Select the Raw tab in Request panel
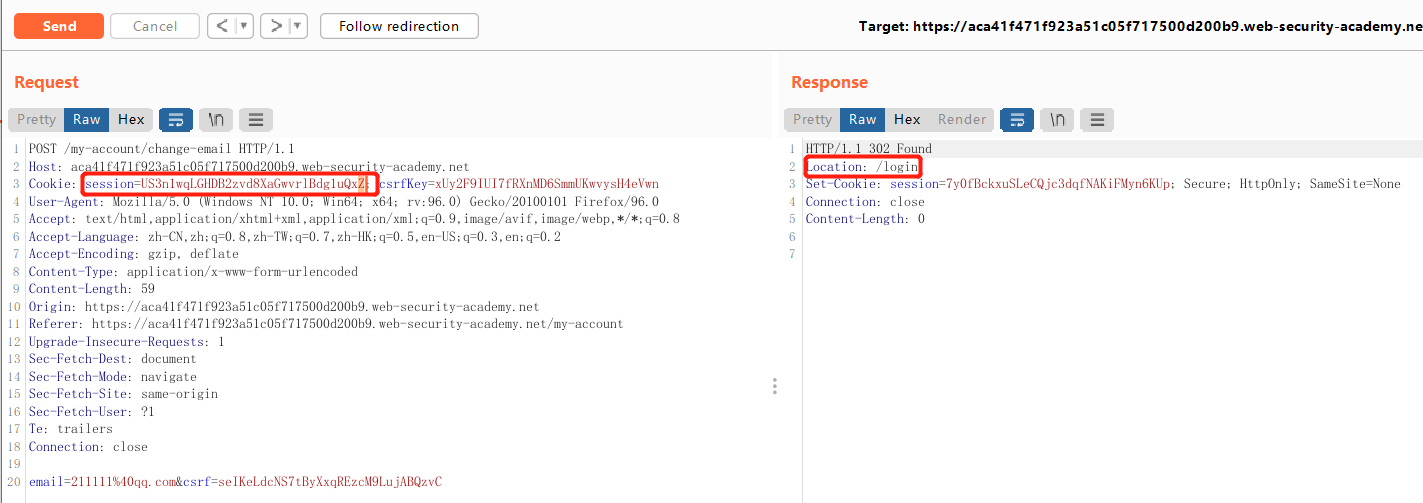 87,119
